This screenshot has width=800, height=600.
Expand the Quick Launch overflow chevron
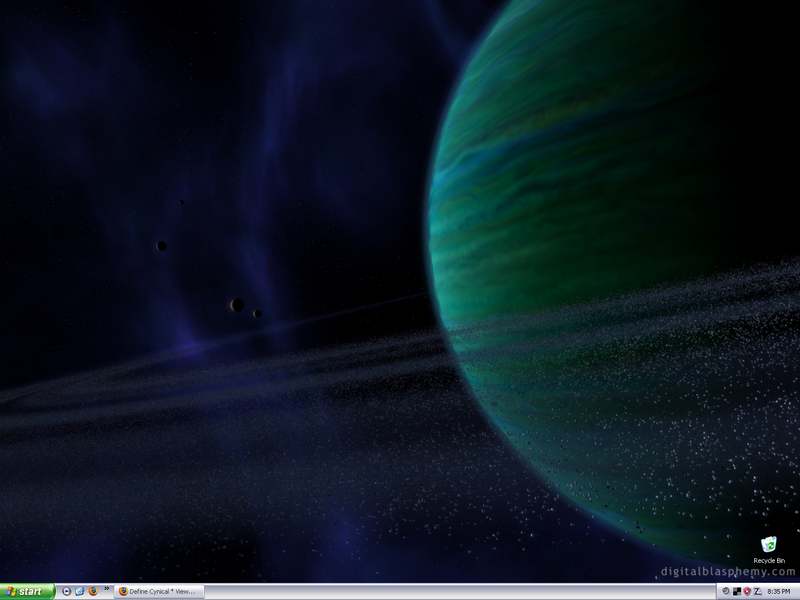107,589
